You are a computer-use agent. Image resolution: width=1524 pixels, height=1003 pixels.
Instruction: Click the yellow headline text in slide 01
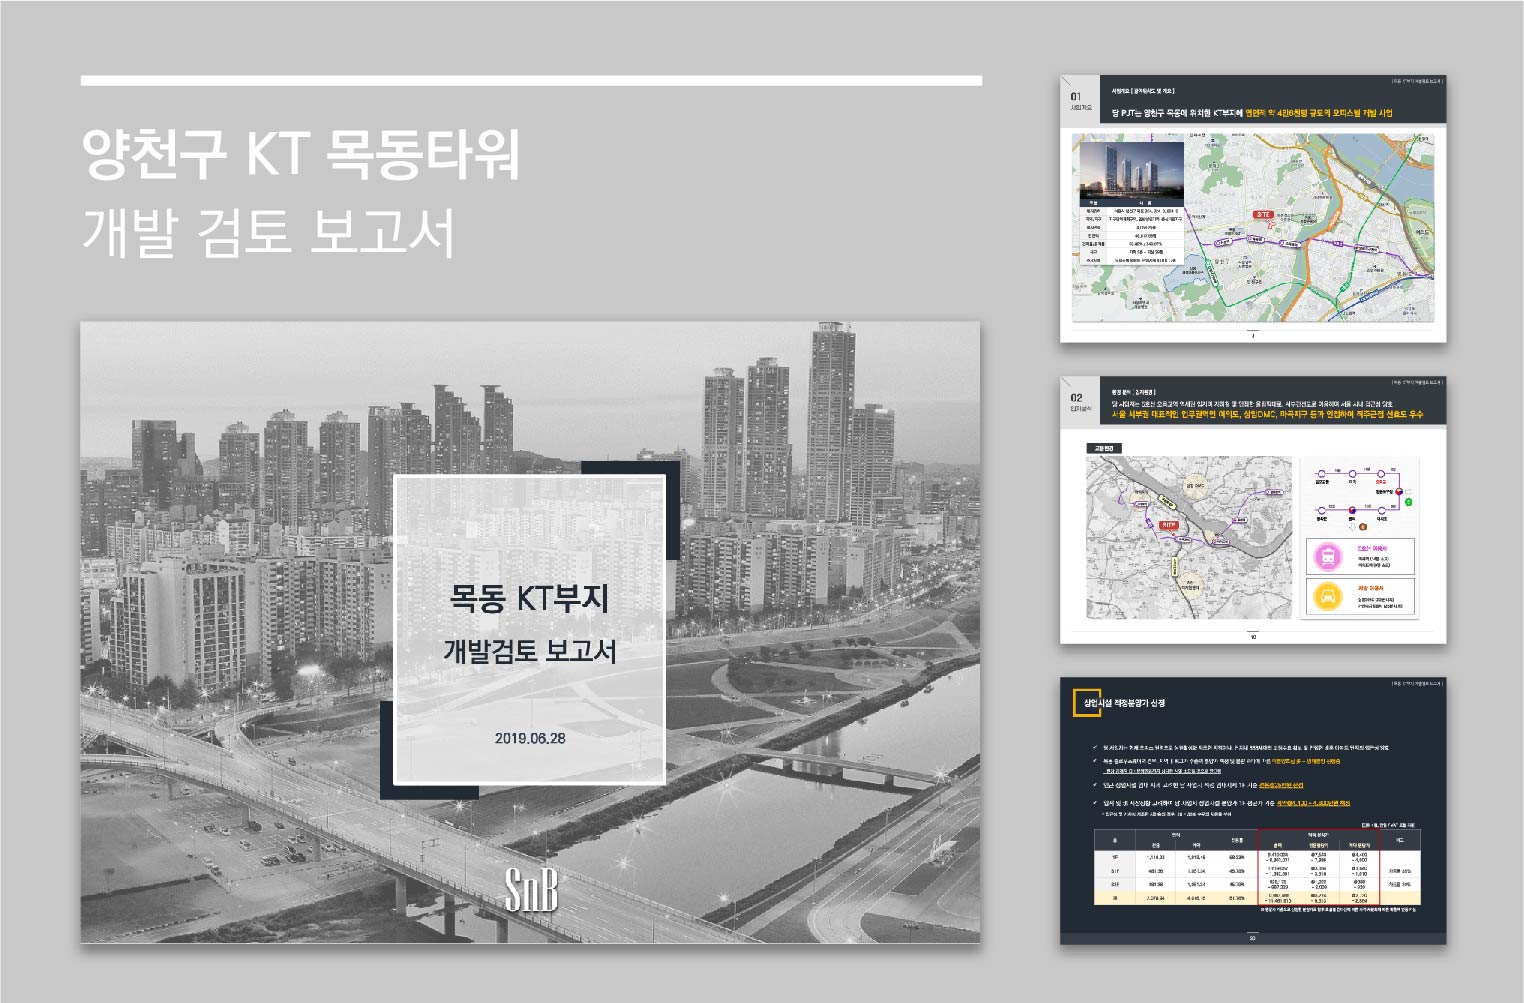(1319, 113)
